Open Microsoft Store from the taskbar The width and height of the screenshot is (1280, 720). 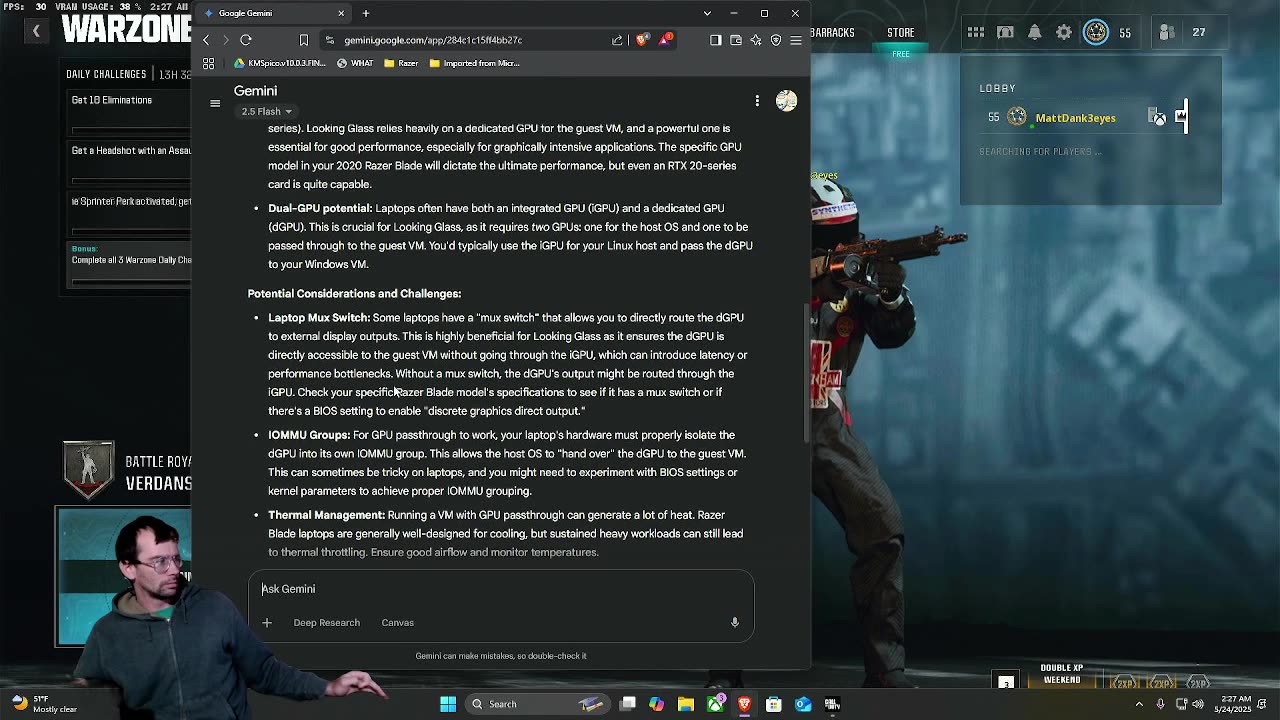773,704
